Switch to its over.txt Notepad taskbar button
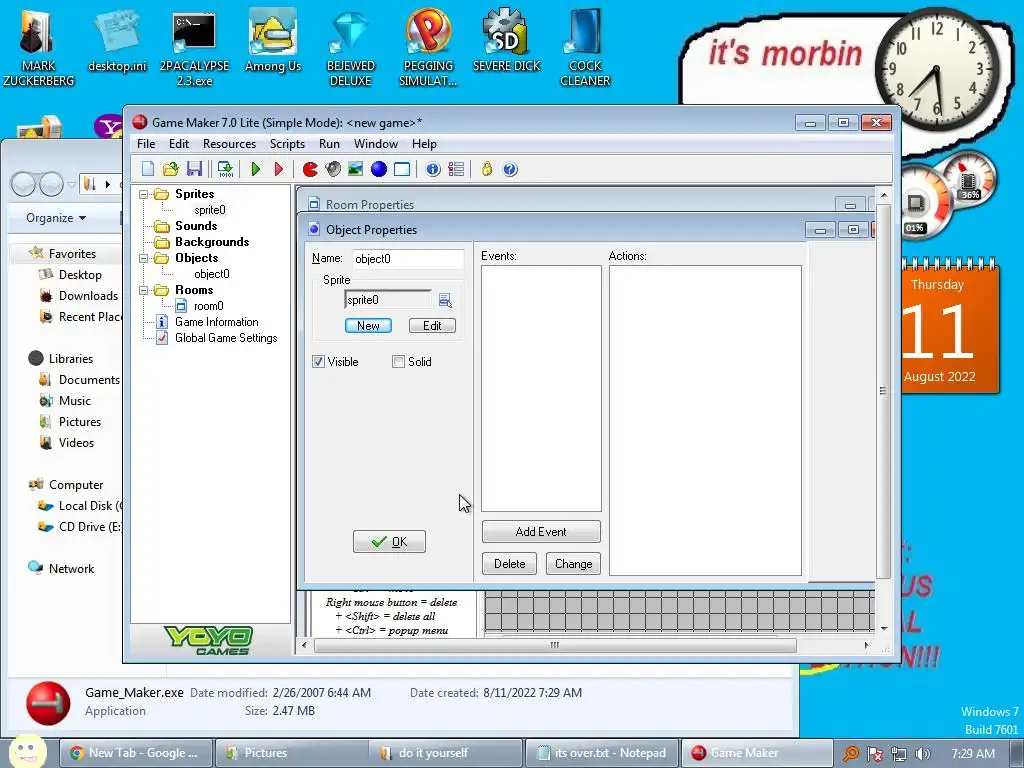This screenshot has height=768, width=1024. coord(602,753)
